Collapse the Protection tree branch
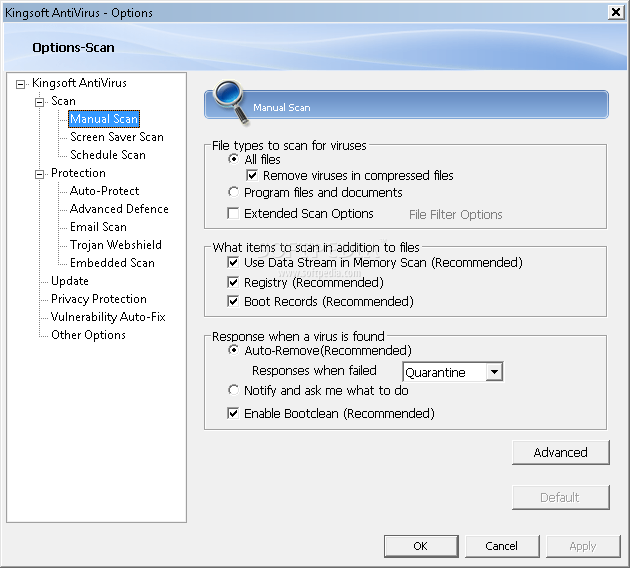 tap(39, 174)
